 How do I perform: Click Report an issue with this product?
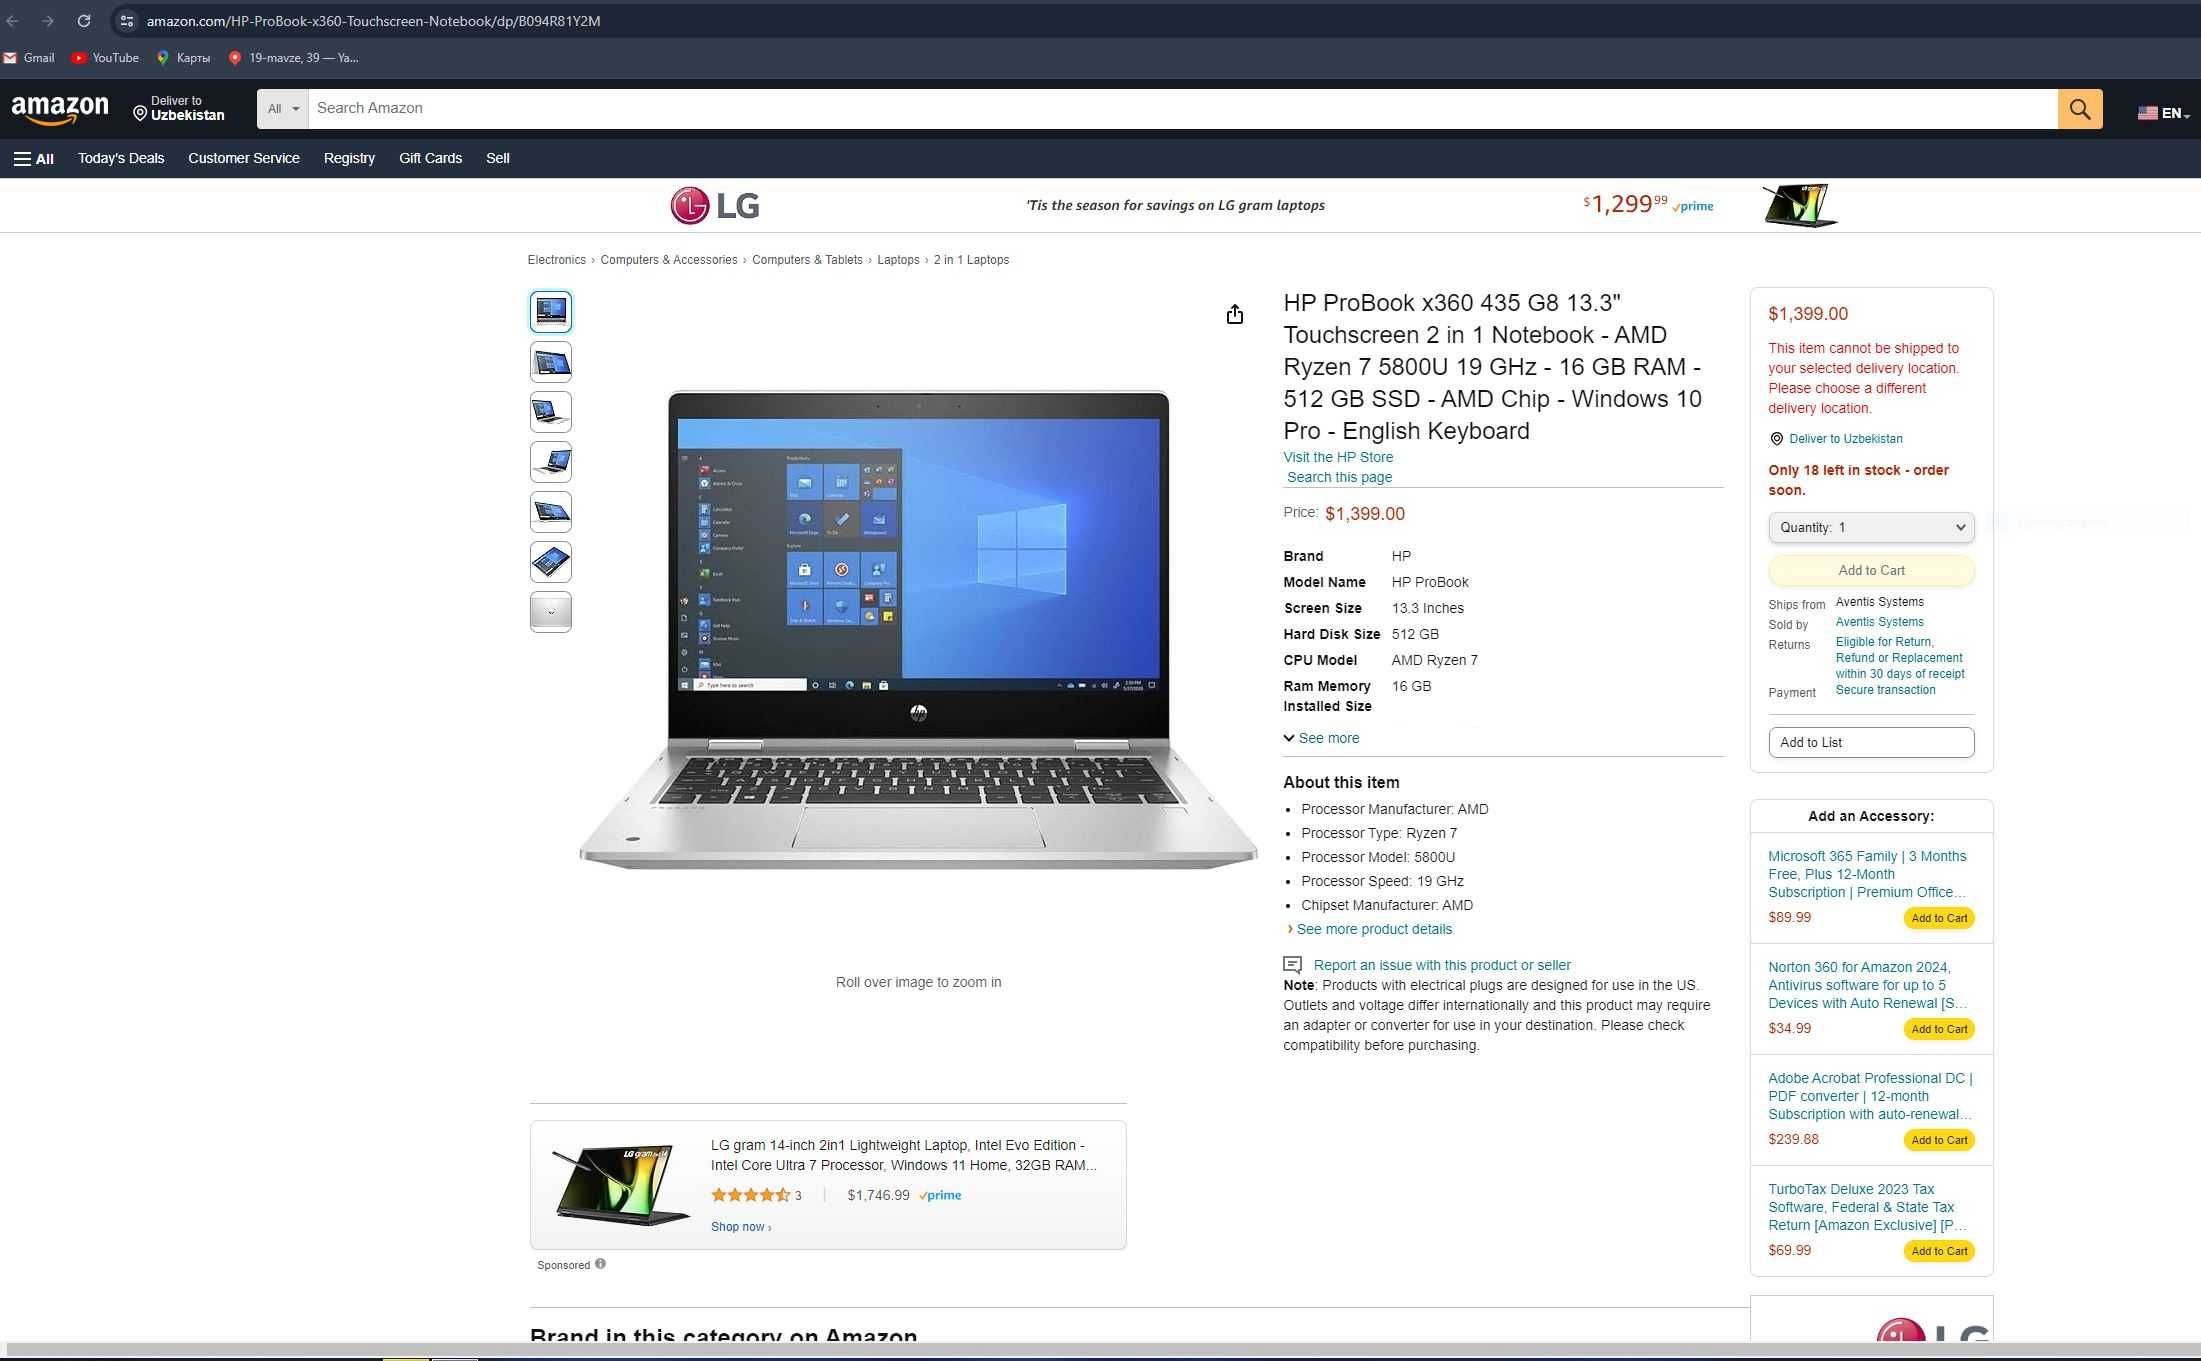click(x=1442, y=965)
